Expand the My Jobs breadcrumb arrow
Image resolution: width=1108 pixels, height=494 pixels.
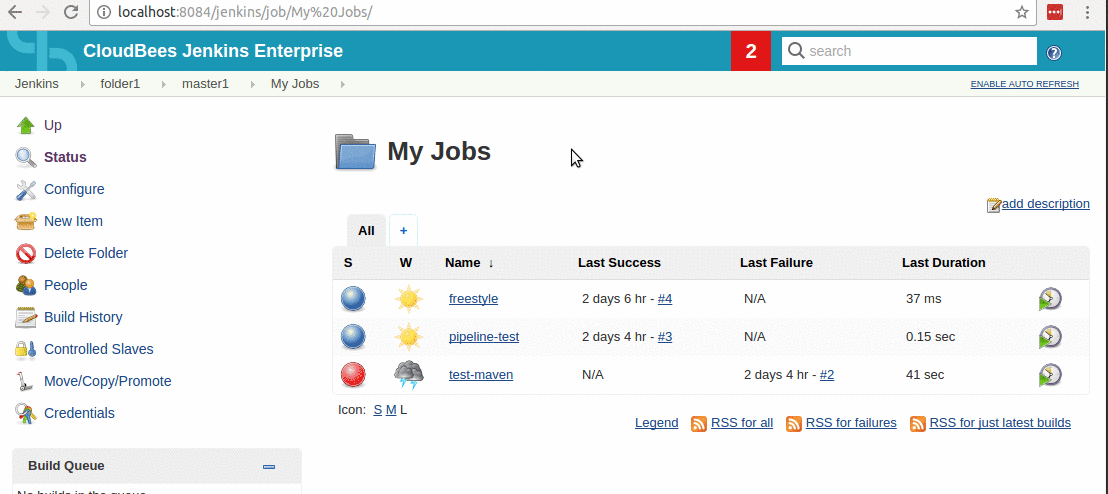point(343,84)
